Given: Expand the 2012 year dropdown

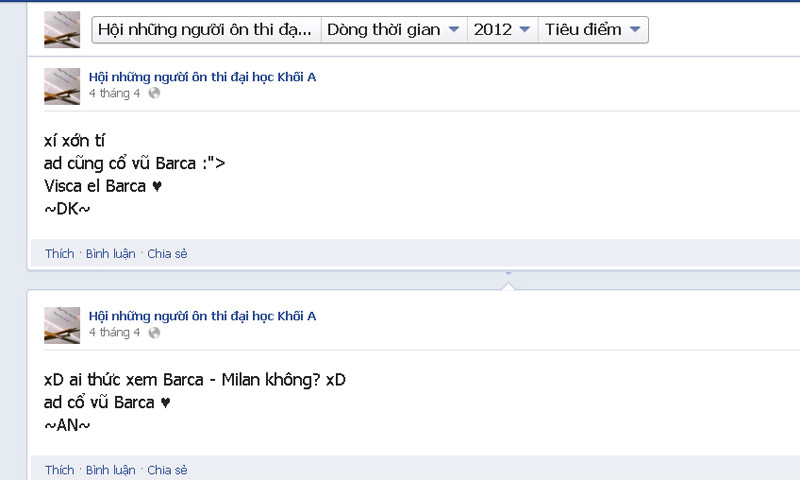Looking at the screenshot, I should click(502, 30).
